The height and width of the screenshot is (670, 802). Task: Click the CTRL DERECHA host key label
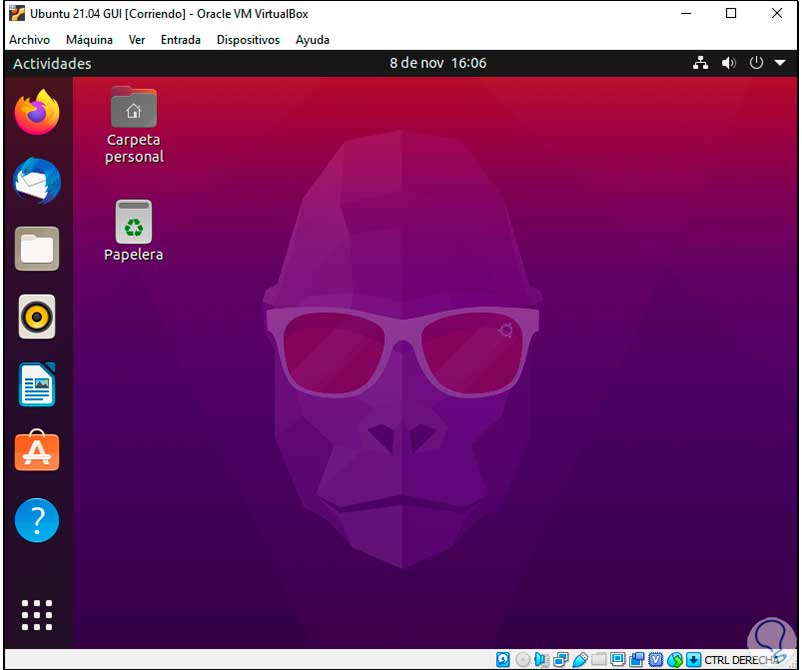click(742, 660)
